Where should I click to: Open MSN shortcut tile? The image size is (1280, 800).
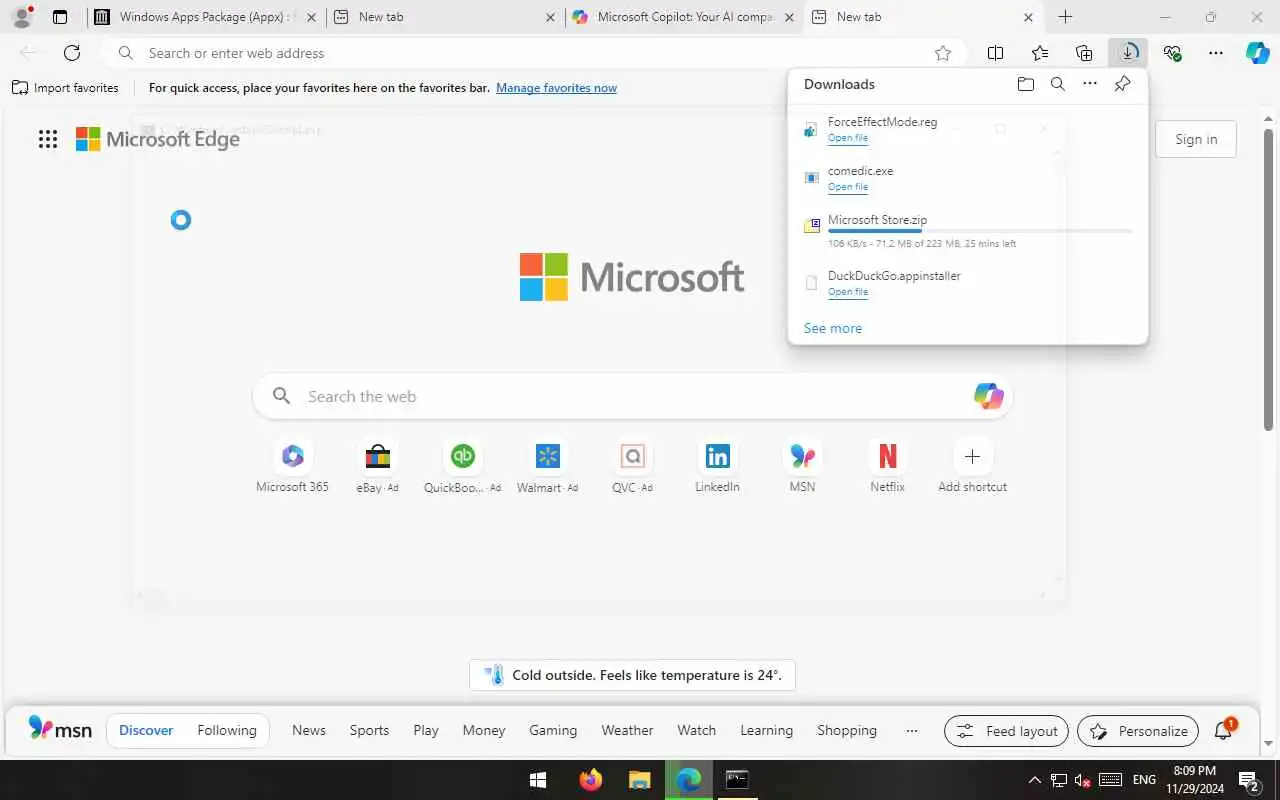click(x=802, y=466)
